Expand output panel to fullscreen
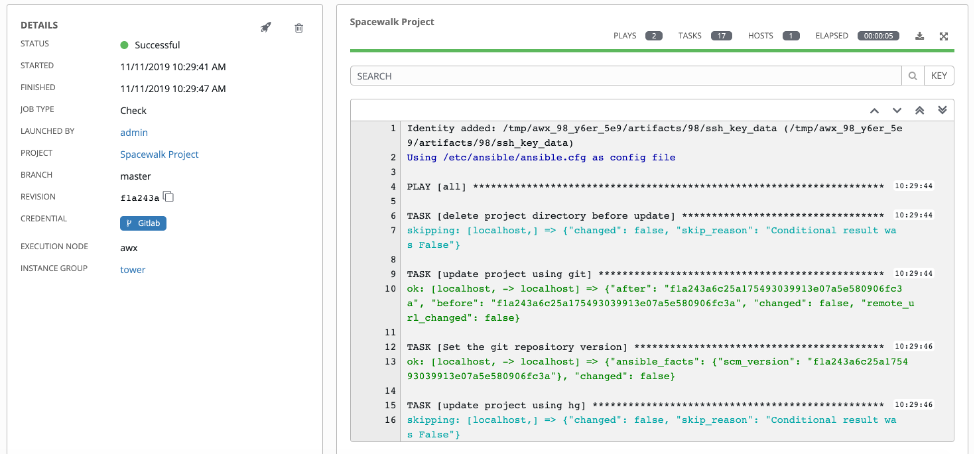This screenshot has height=454, width=974. [944, 36]
